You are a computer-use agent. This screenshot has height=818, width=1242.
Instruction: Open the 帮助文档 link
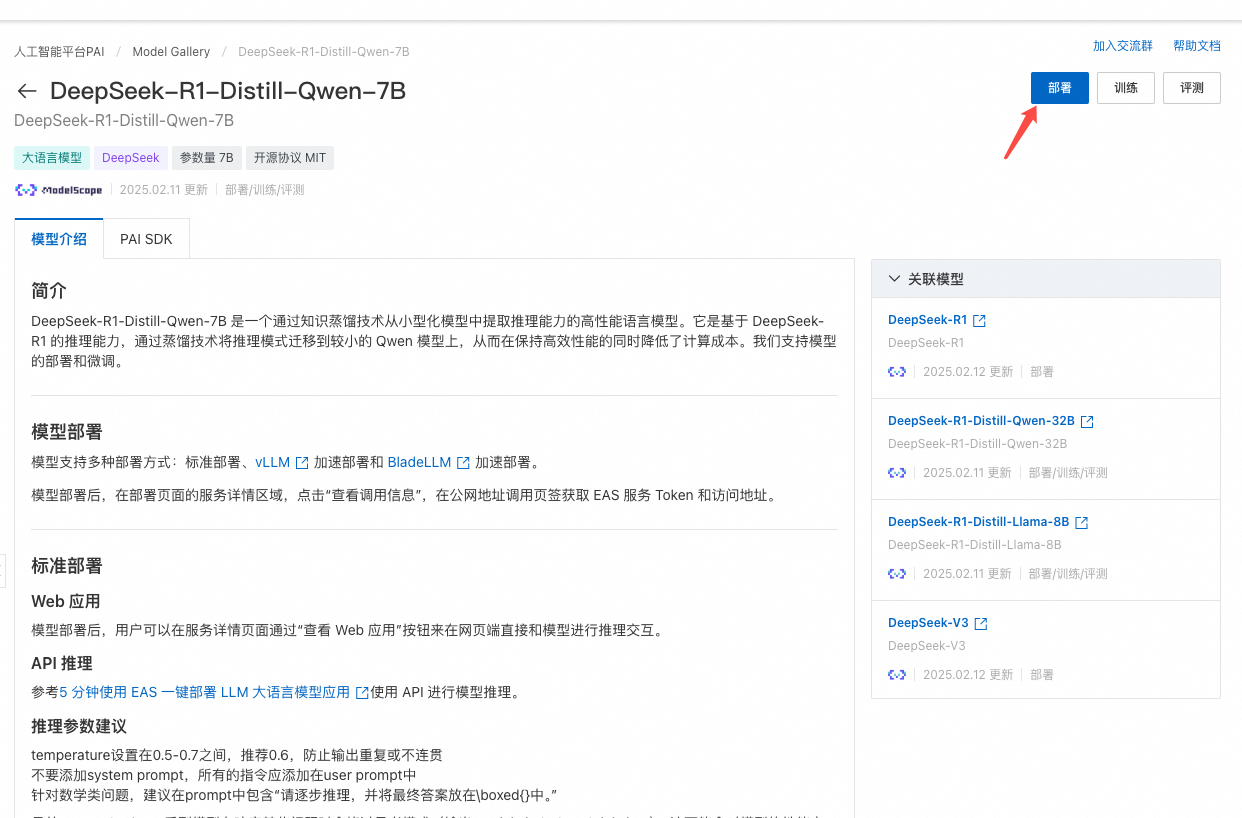1196,46
